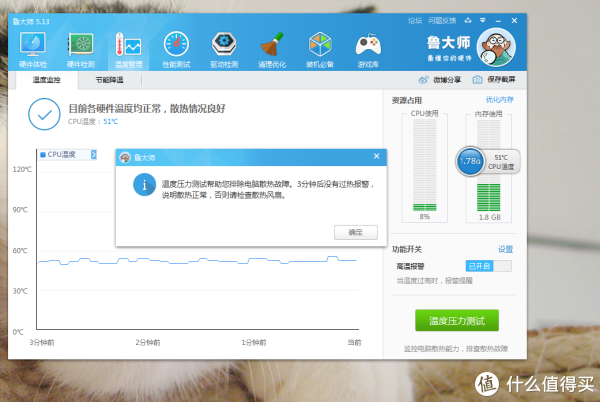Open the 清理优化 cleanup broom icon
The height and width of the screenshot is (402, 600).
(x=272, y=50)
